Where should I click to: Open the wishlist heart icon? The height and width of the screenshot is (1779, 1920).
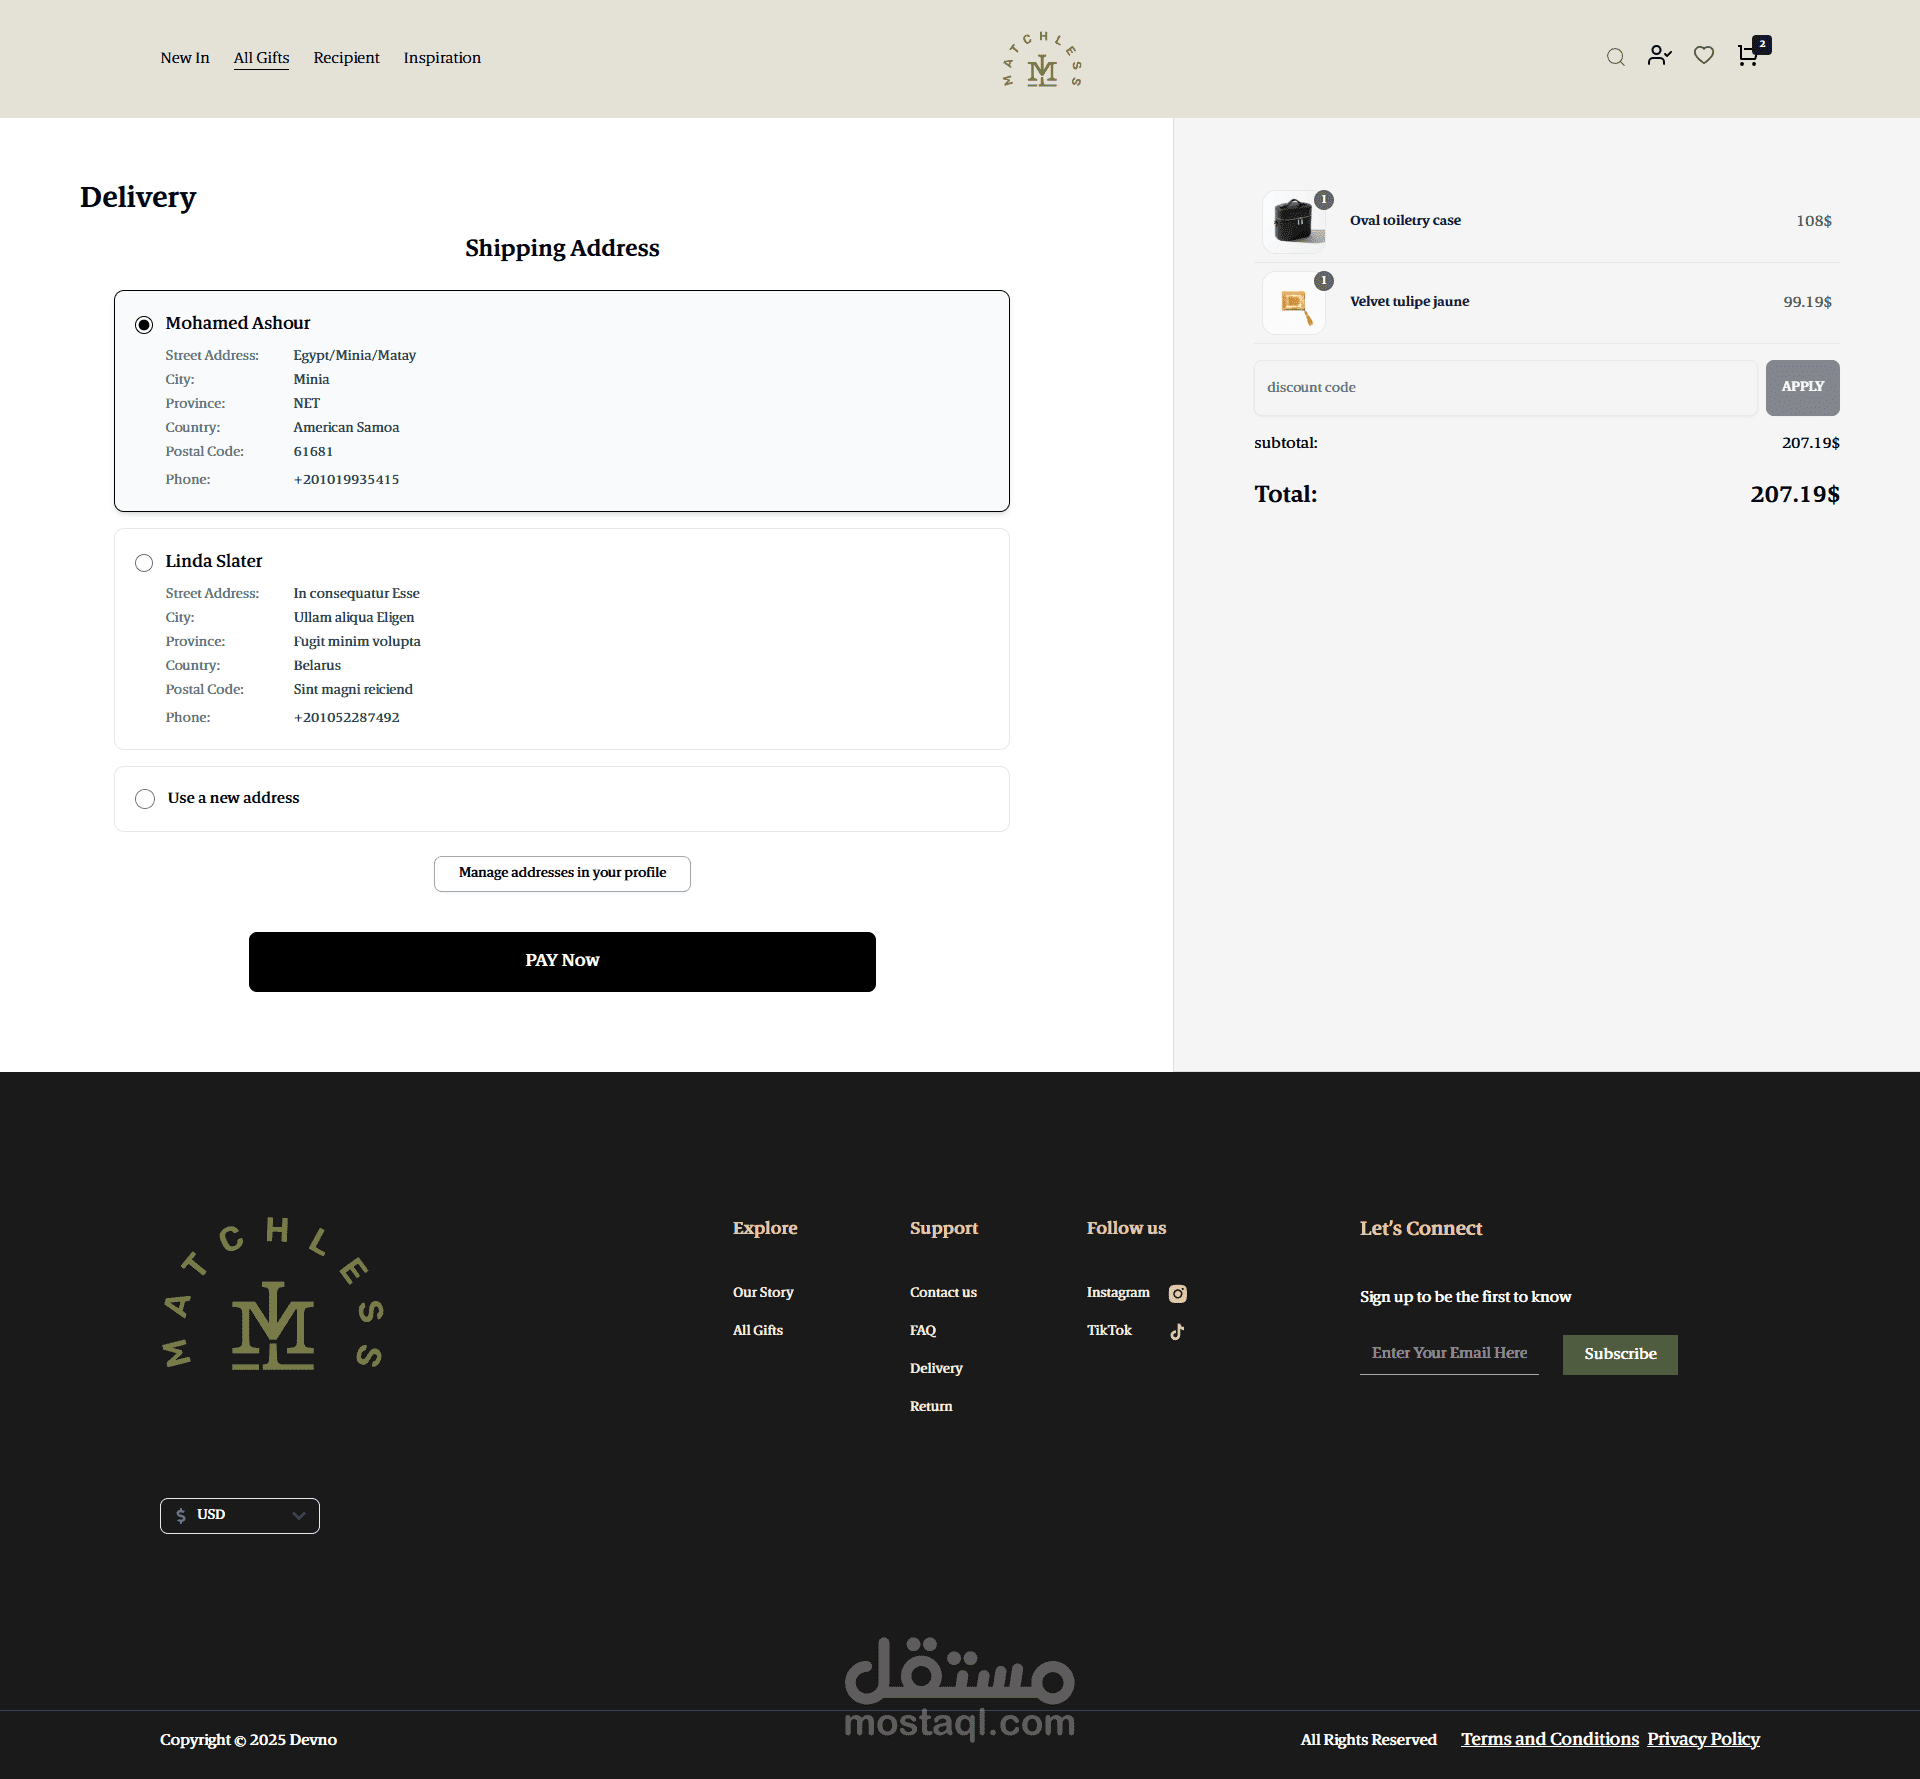point(1704,56)
